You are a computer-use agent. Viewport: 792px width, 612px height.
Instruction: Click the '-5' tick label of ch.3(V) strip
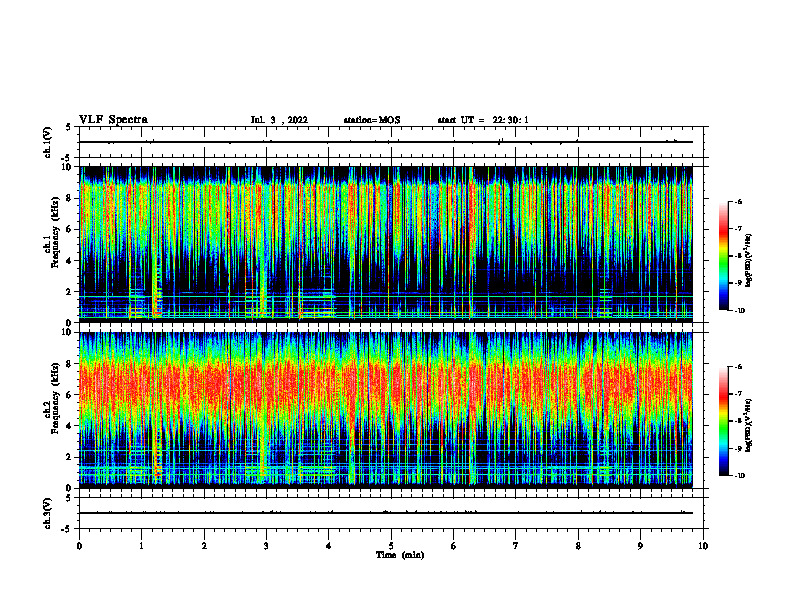click(x=68, y=529)
